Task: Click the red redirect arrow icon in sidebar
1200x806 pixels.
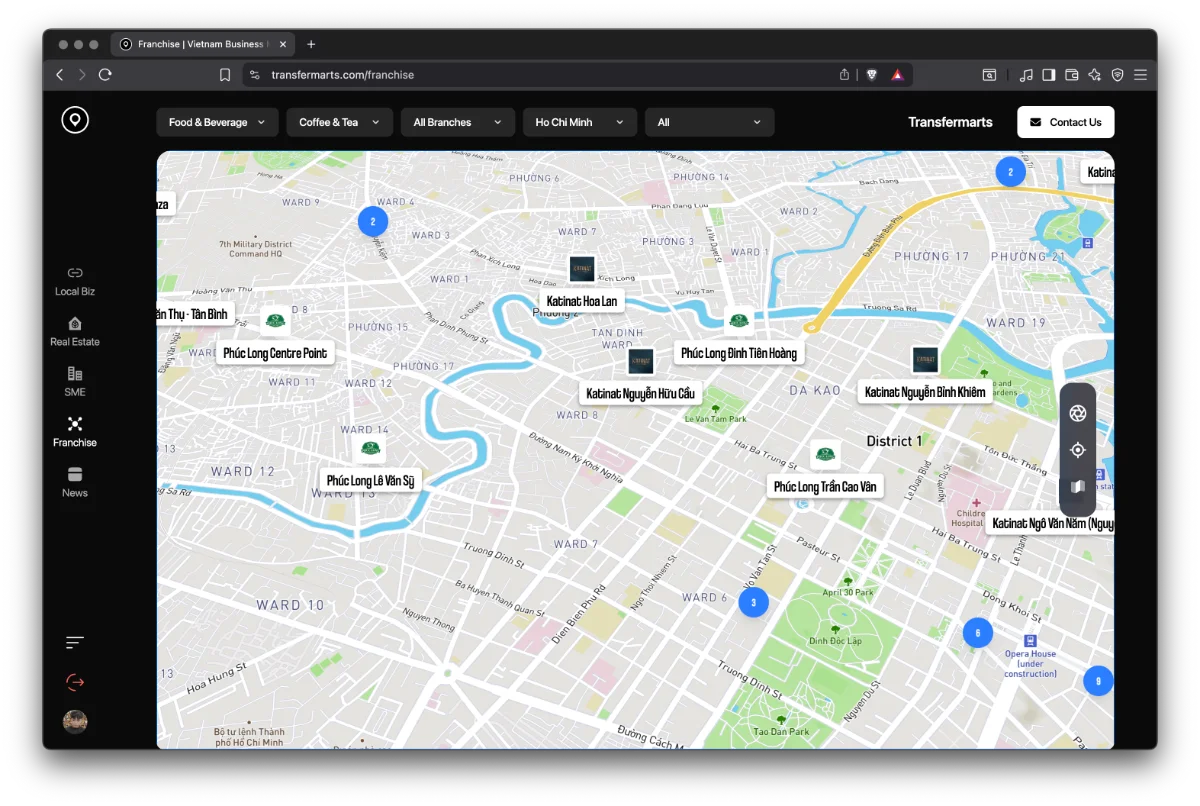Action: (75, 681)
